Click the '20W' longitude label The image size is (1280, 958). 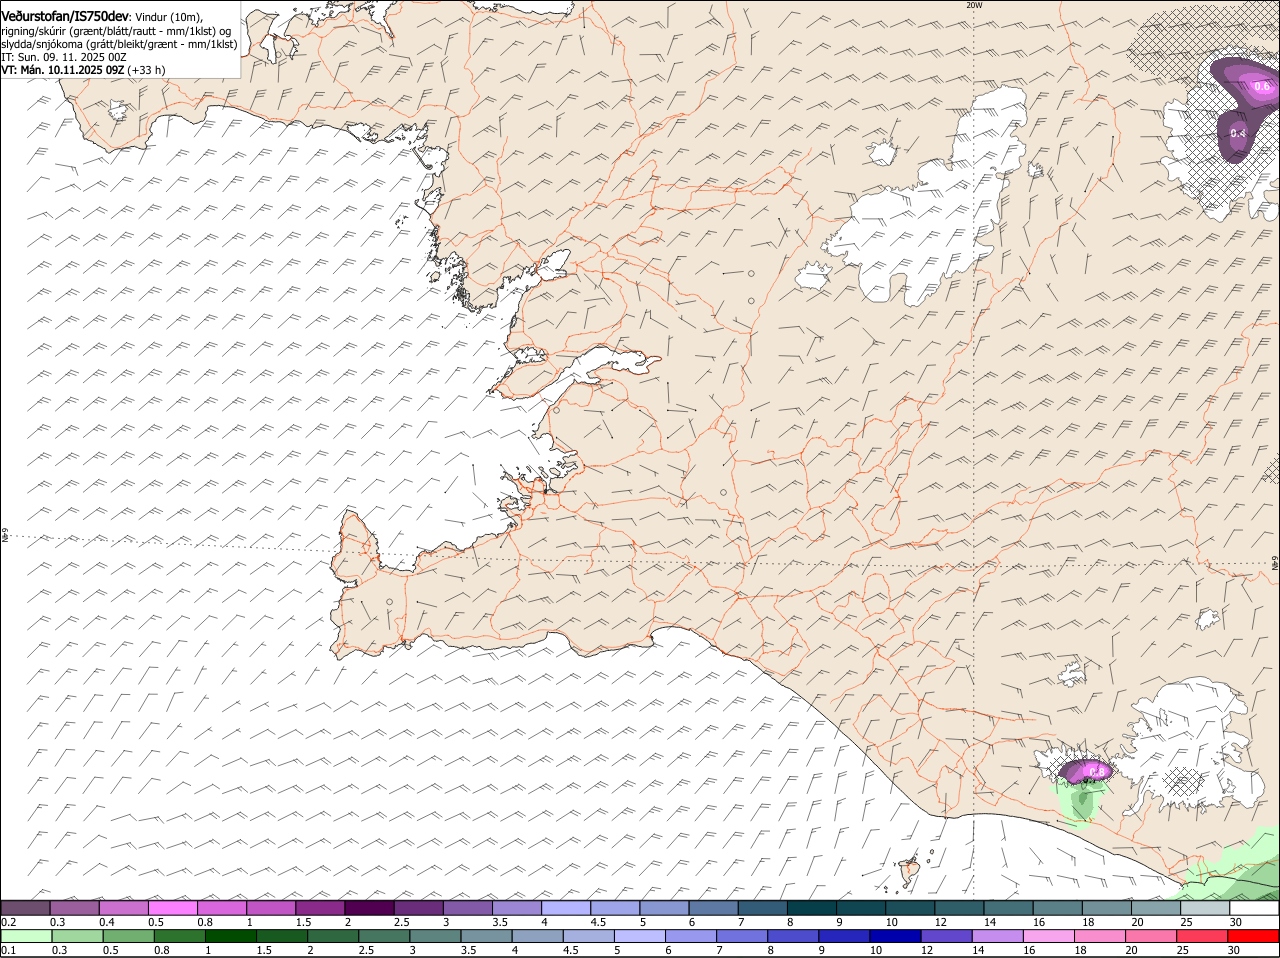point(974,5)
